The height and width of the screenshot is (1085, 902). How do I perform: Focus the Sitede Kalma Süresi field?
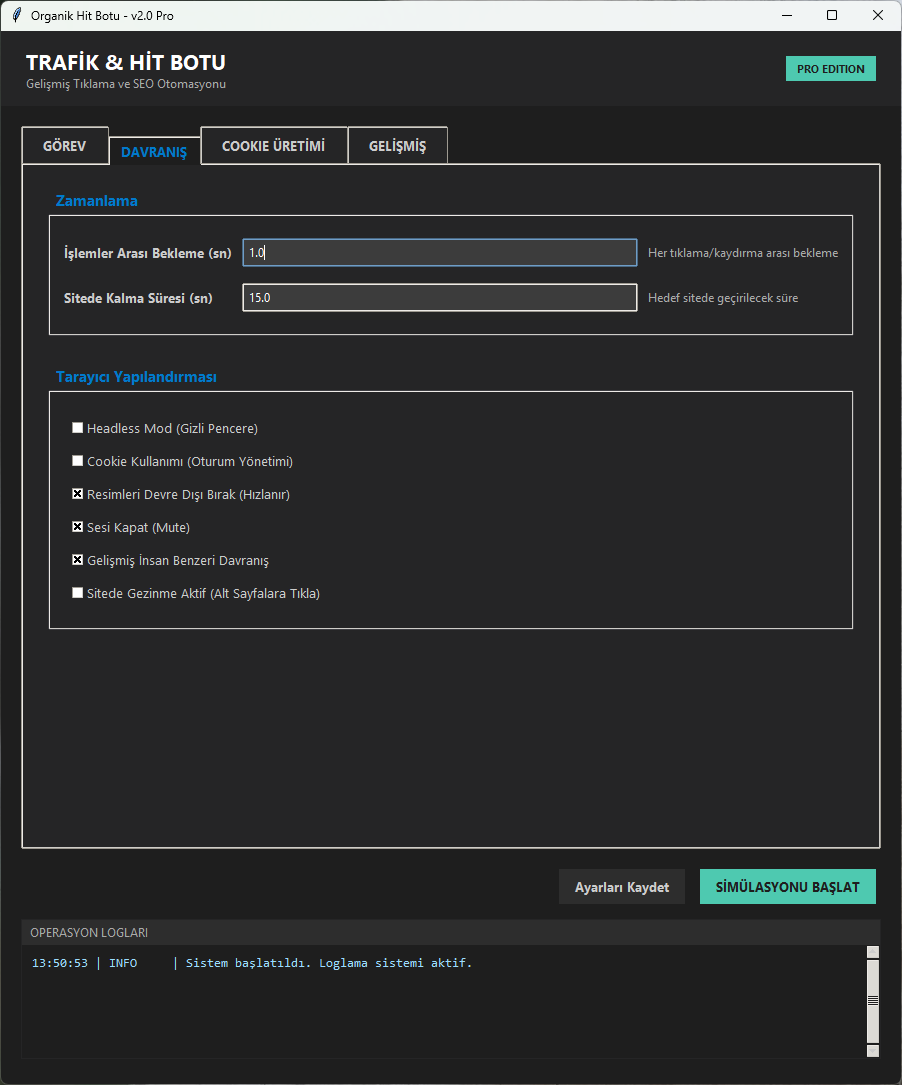coord(439,298)
